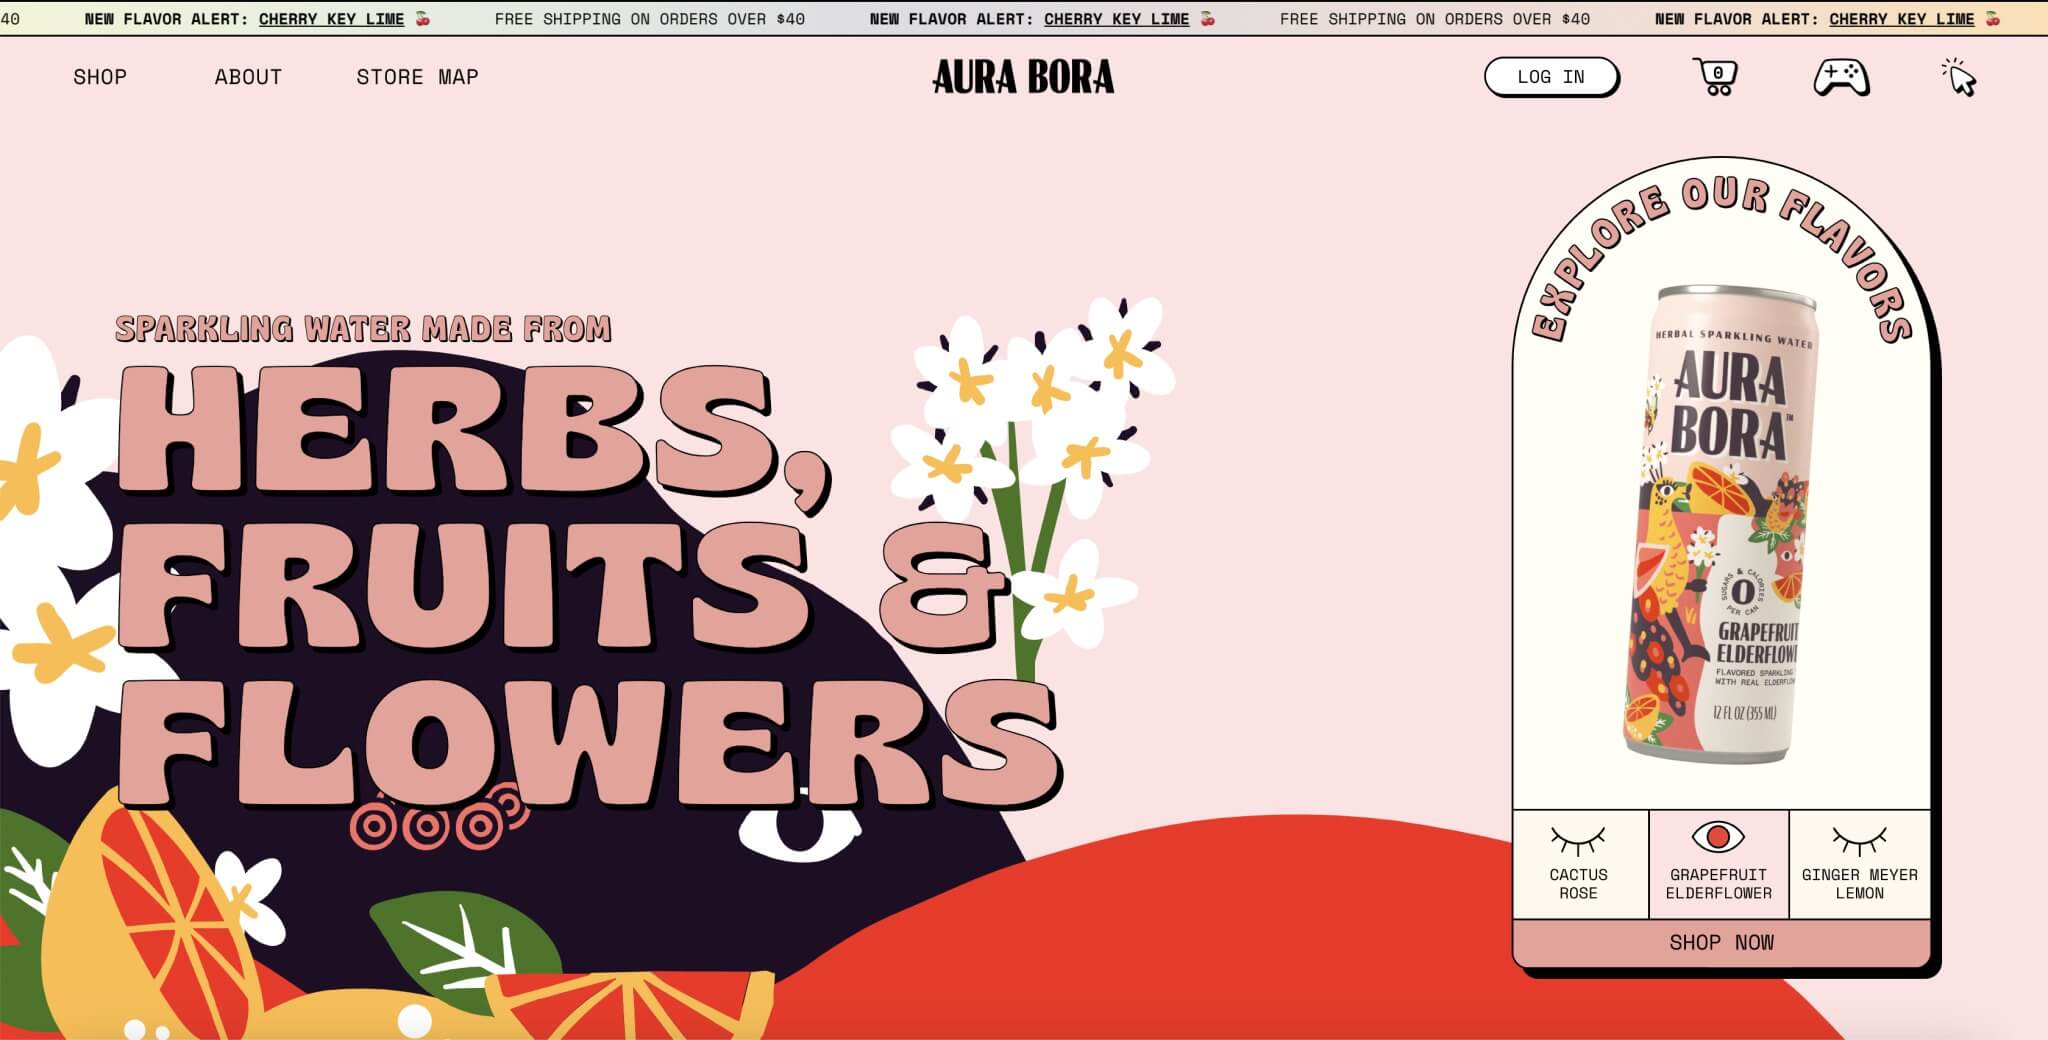Click the cursor arrow icon at top right
The height and width of the screenshot is (1040, 2048).
pyautogui.click(x=1960, y=80)
